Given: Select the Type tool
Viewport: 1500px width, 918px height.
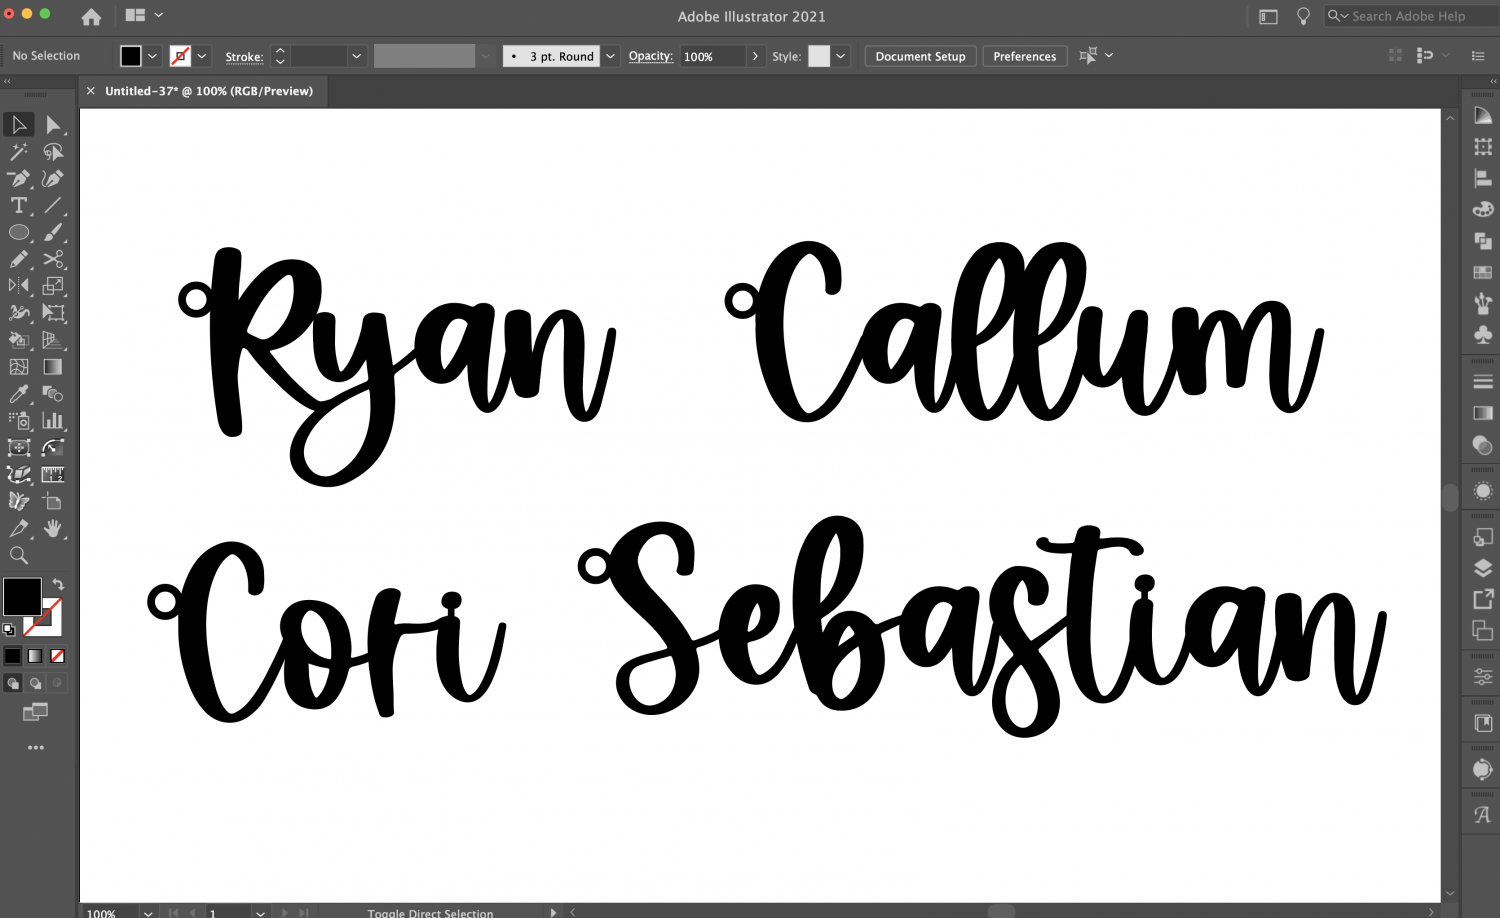Looking at the screenshot, I should [x=19, y=206].
